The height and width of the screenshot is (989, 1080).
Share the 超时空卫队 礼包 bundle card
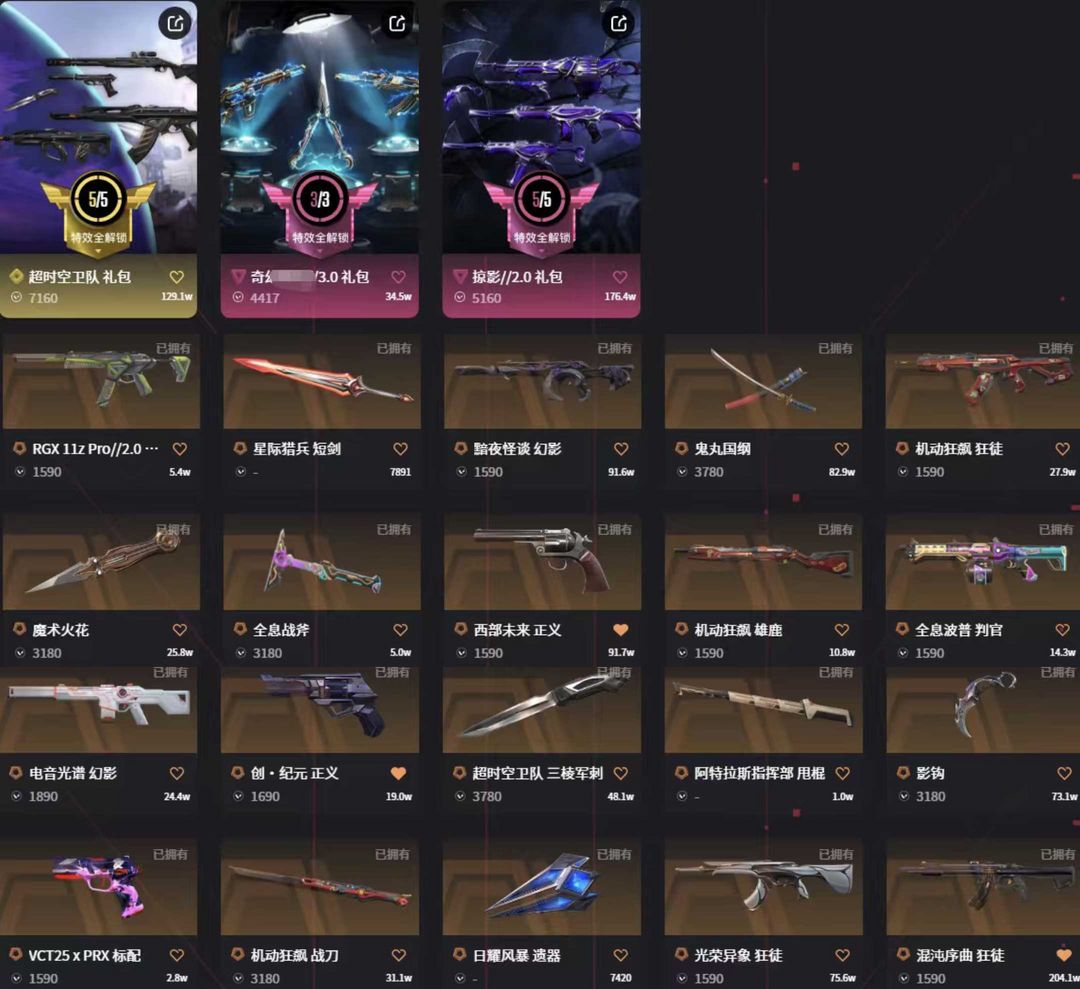point(176,24)
